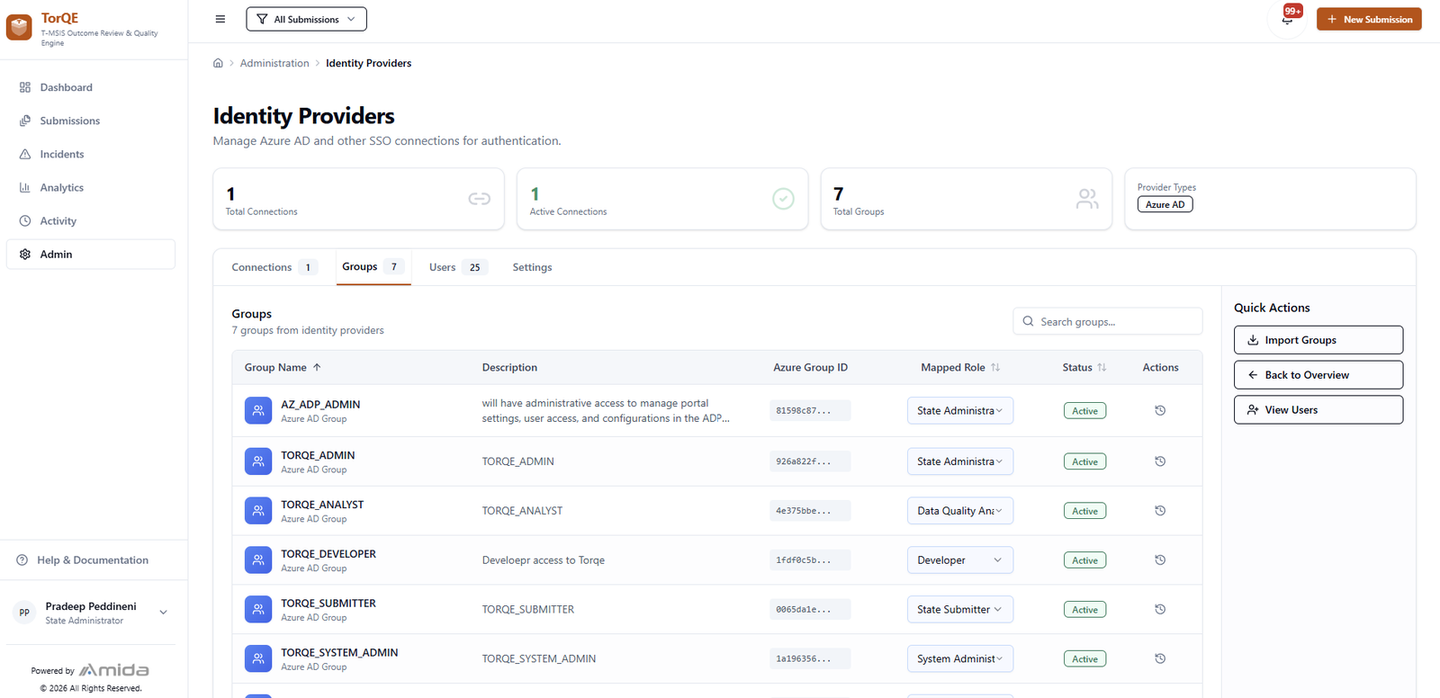Viewport: 1440px width, 698px height.
Task: Open the Settings tab
Action: (x=532, y=267)
